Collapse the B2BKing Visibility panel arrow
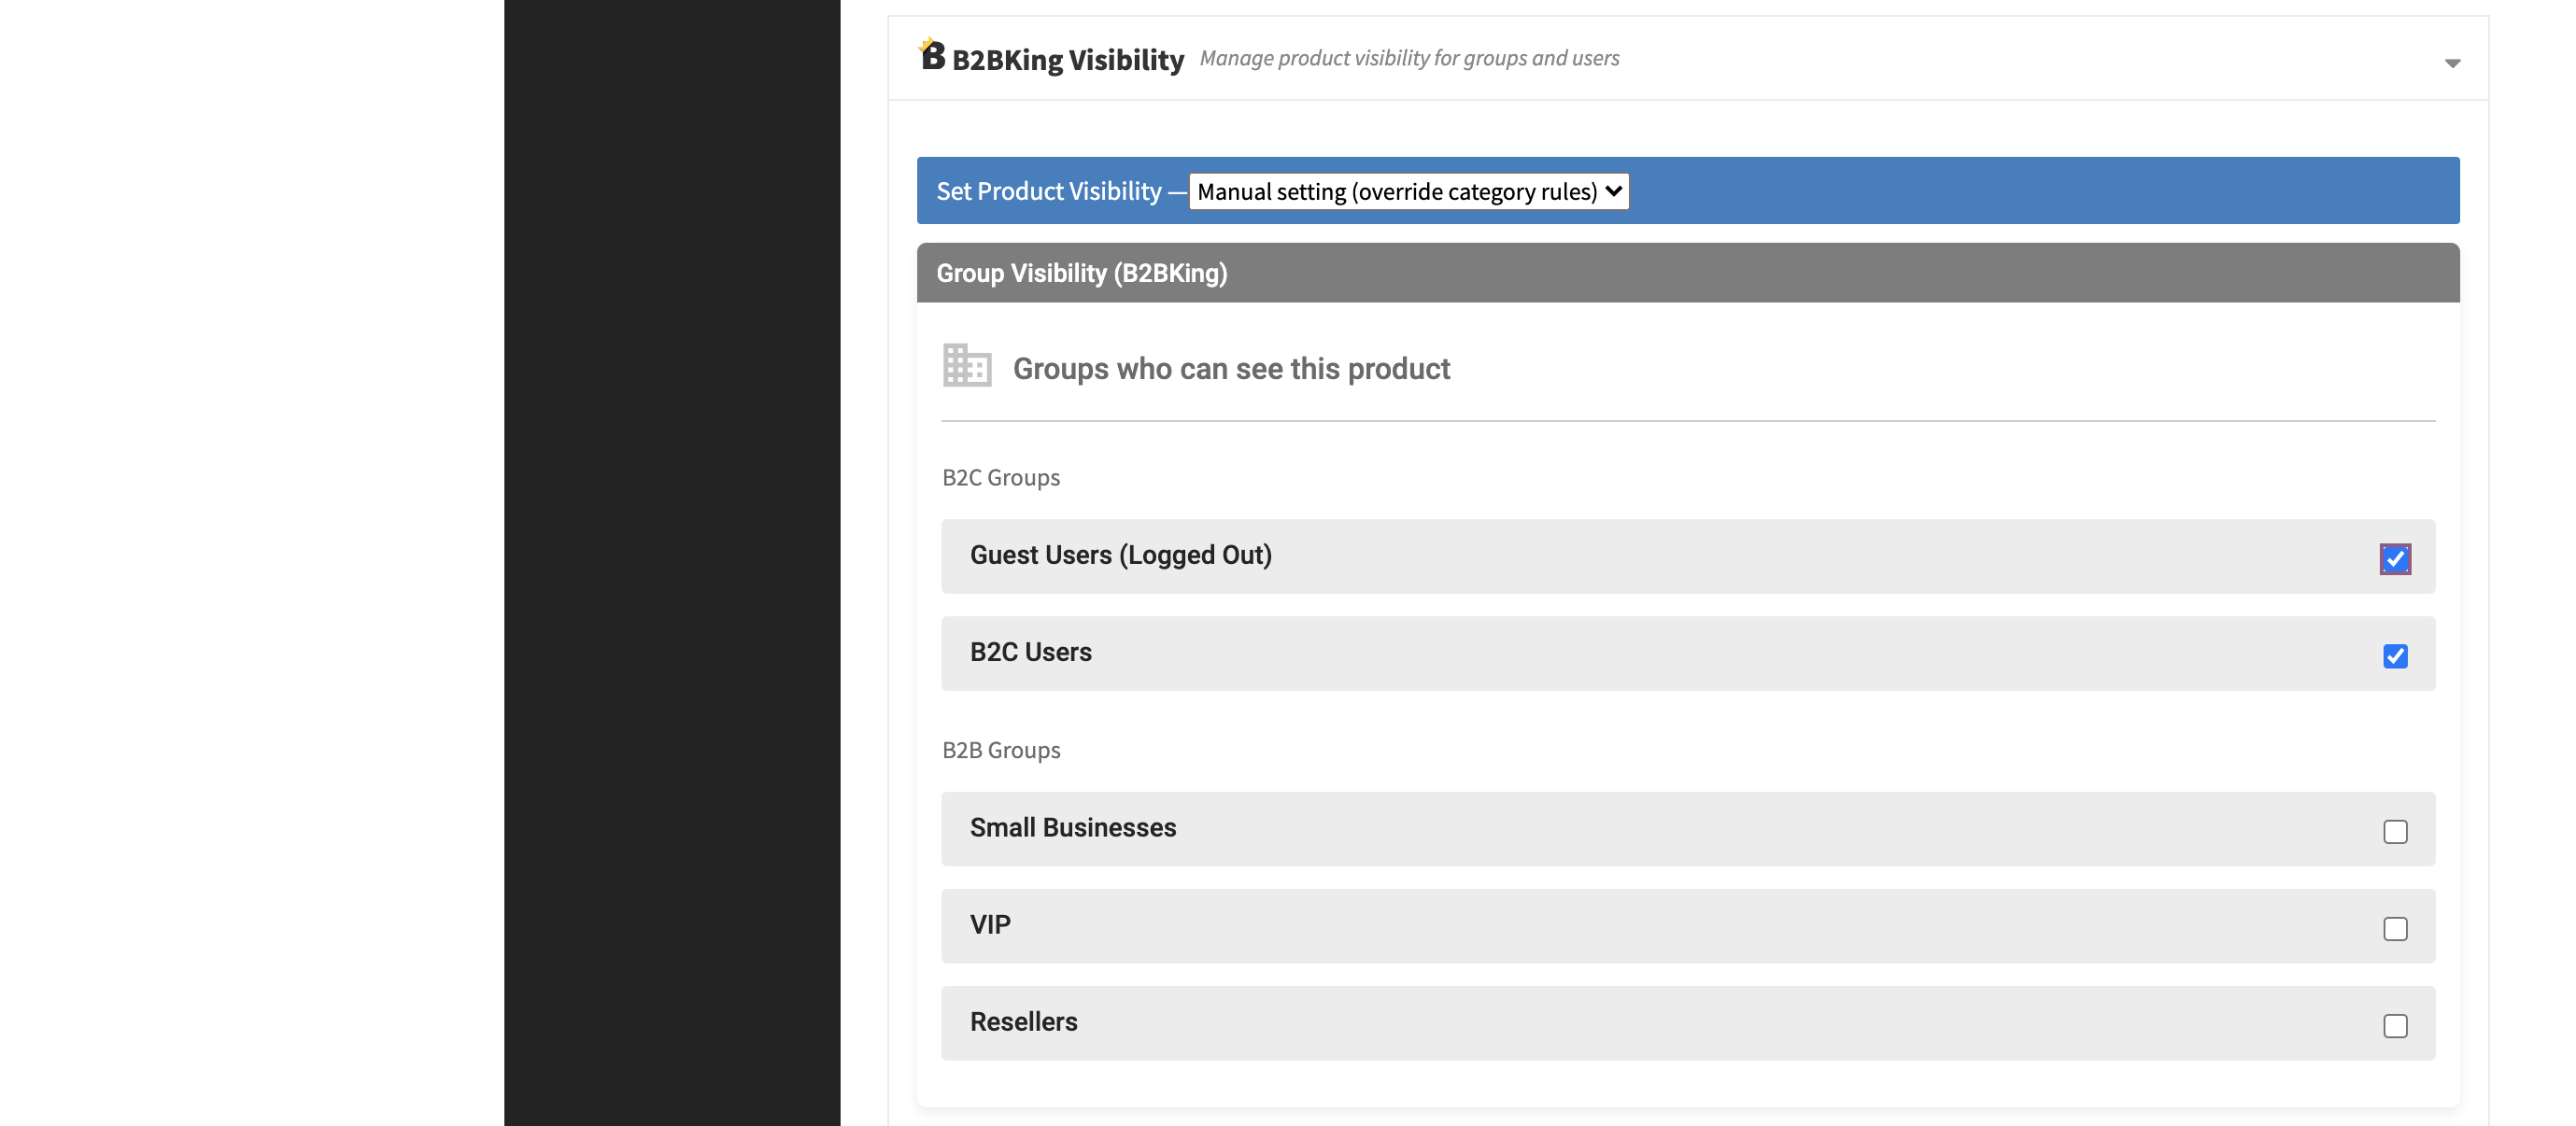The image size is (2576, 1126). 2452,63
